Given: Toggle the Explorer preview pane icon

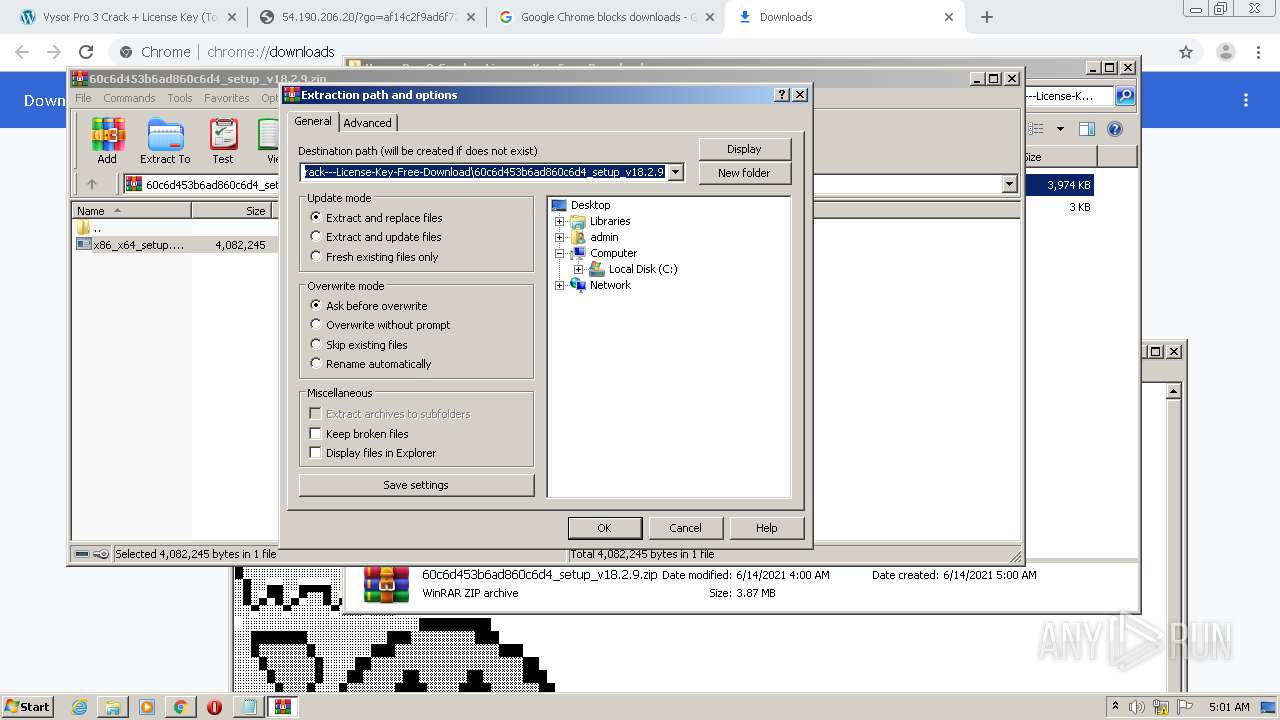Looking at the screenshot, I should pyautogui.click(x=1087, y=129).
